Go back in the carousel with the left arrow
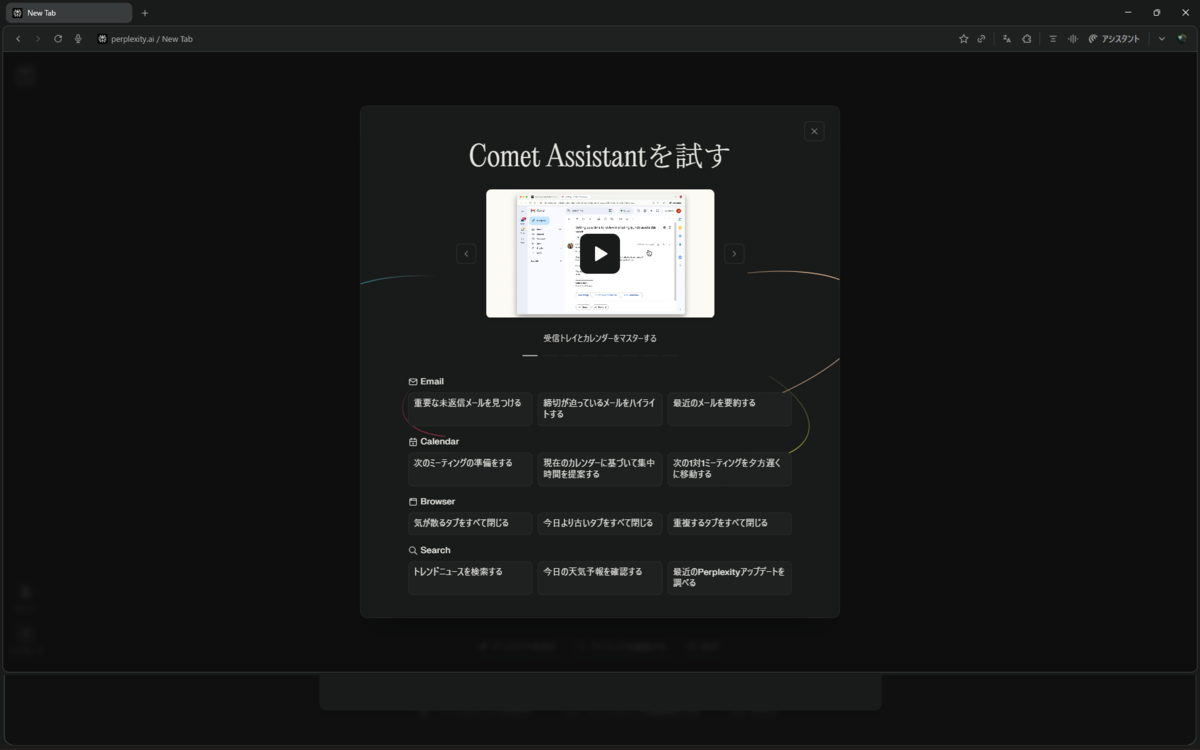1200x750 pixels. (x=466, y=253)
